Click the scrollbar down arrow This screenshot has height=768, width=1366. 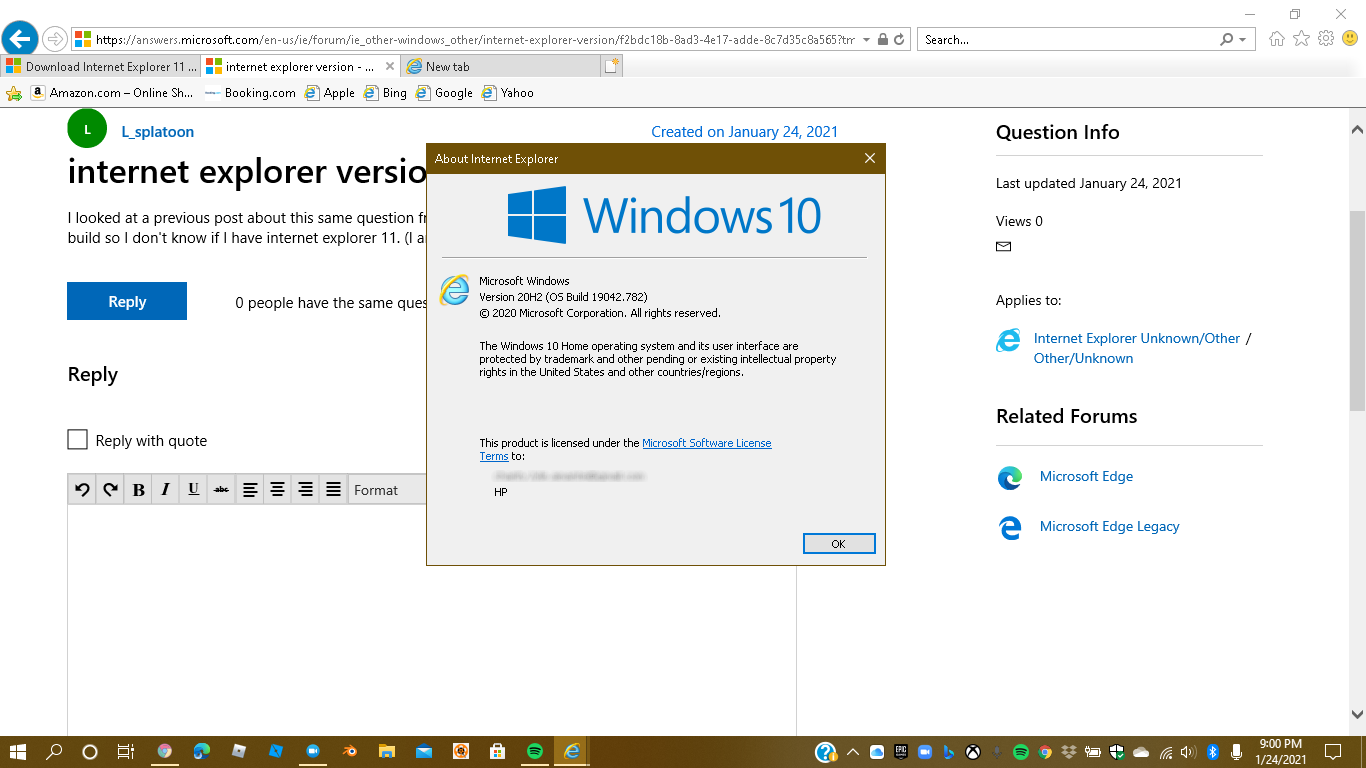point(1357,714)
